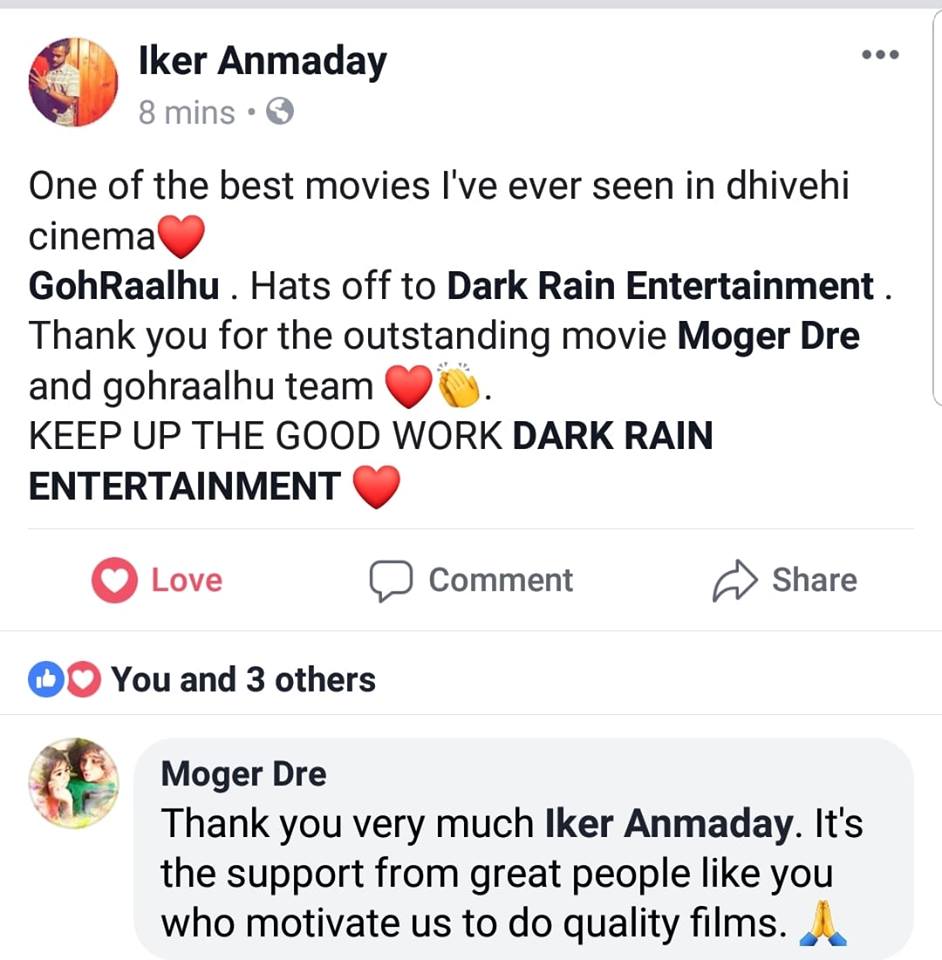Viewport: 942px width, 960px height.
Task: Open the three-dot post options menu
Action: point(880,54)
